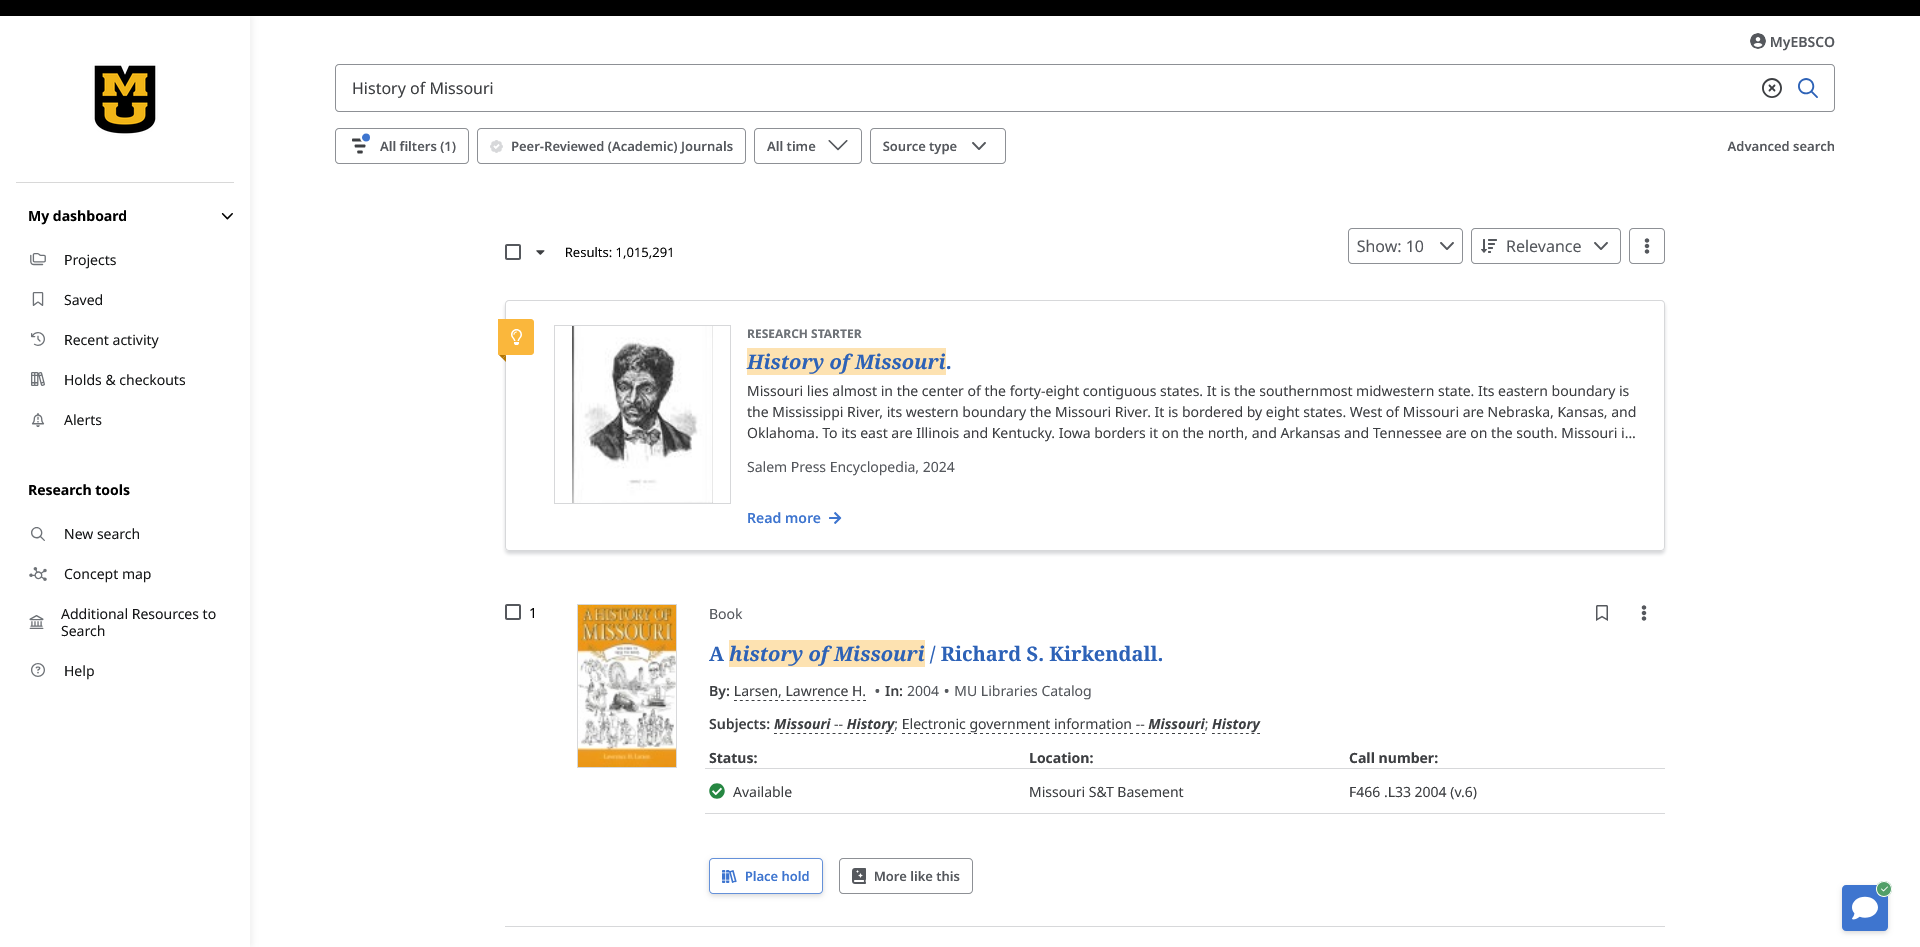Open Additional Resources to Search

(138, 622)
